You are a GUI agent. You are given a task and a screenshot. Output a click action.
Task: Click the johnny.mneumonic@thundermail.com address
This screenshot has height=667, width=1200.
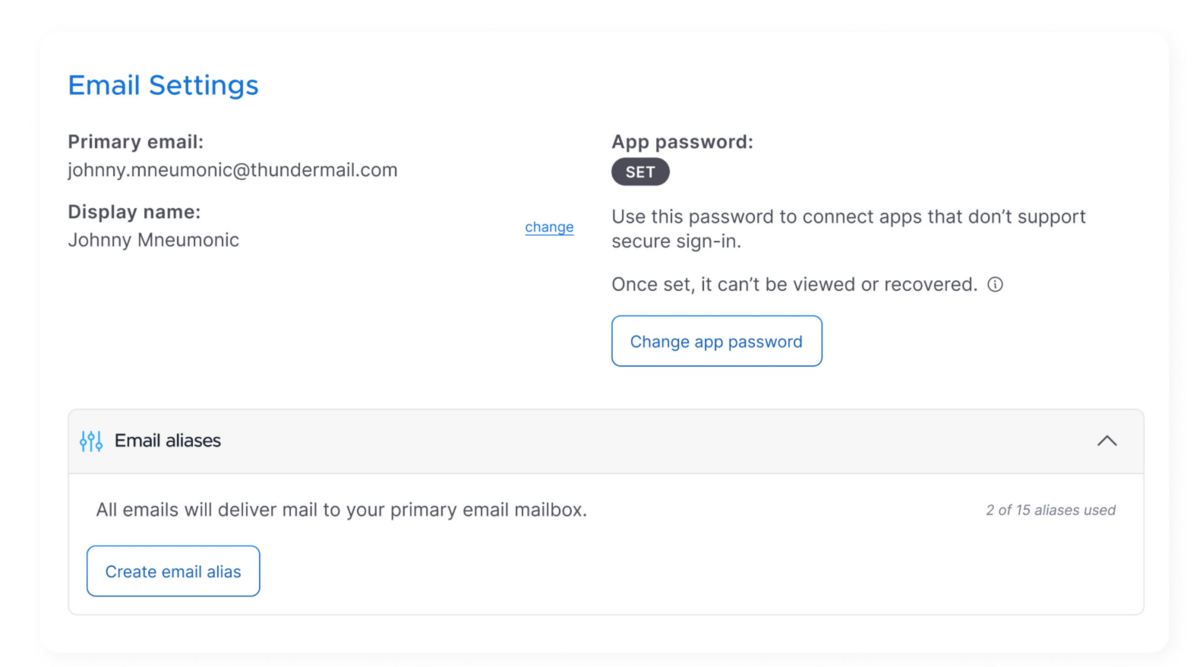pyautogui.click(x=232, y=170)
